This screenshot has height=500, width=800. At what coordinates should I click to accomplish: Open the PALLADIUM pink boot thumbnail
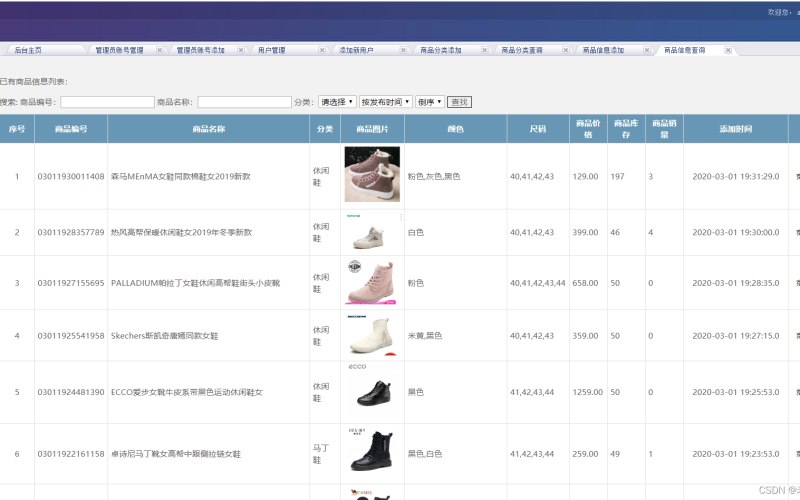[372, 282]
